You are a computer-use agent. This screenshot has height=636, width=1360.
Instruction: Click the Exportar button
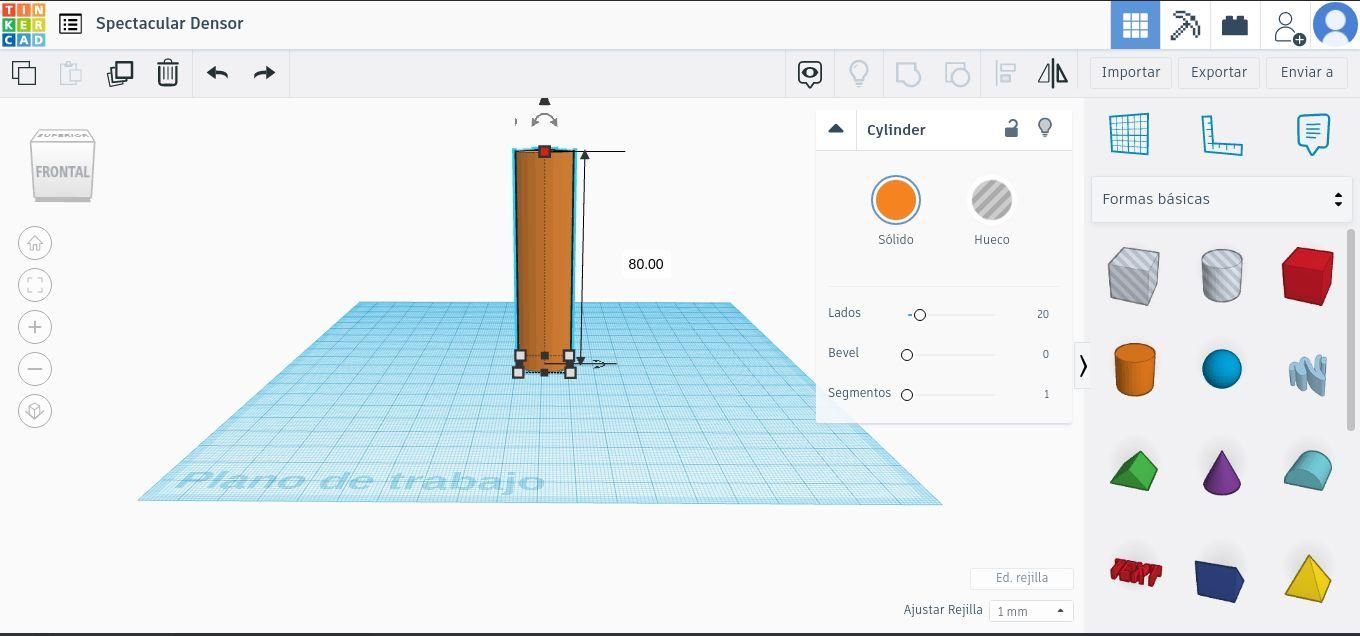[x=1219, y=72]
